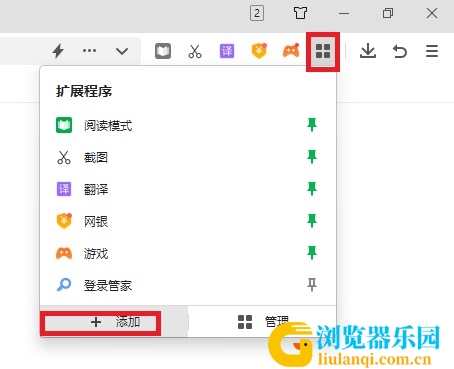This screenshot has width=454, height=369.
Task: Click the scissors icon beside 截图
Action: [x=64, y=157]
